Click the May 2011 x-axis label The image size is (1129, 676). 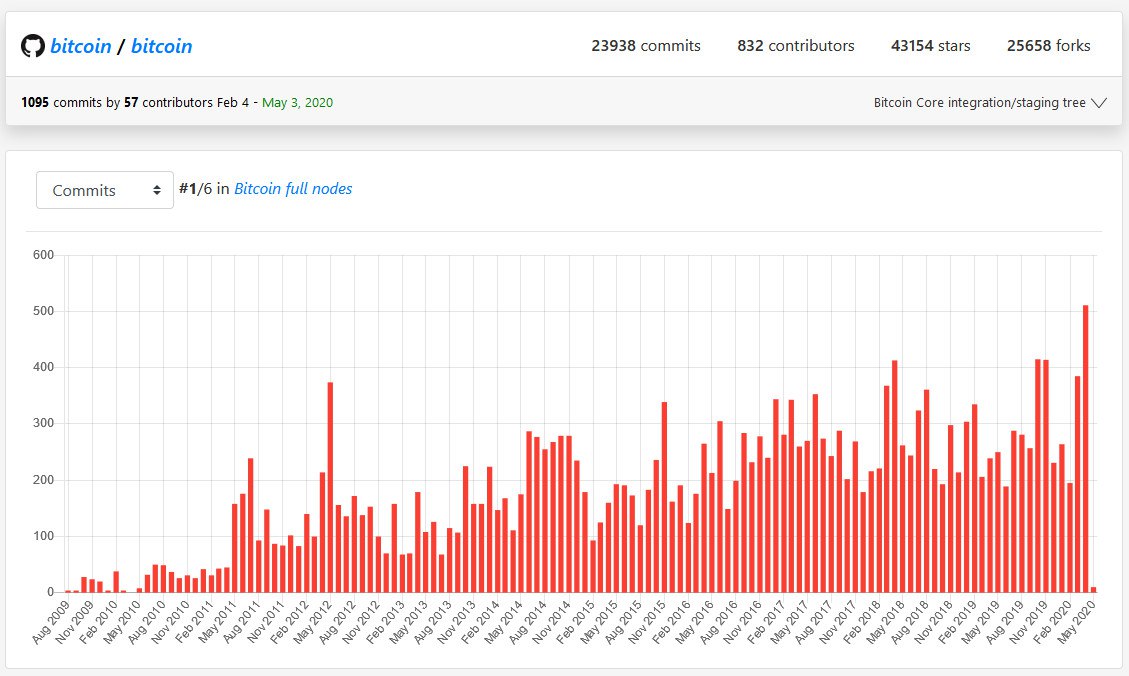(217, 621)
